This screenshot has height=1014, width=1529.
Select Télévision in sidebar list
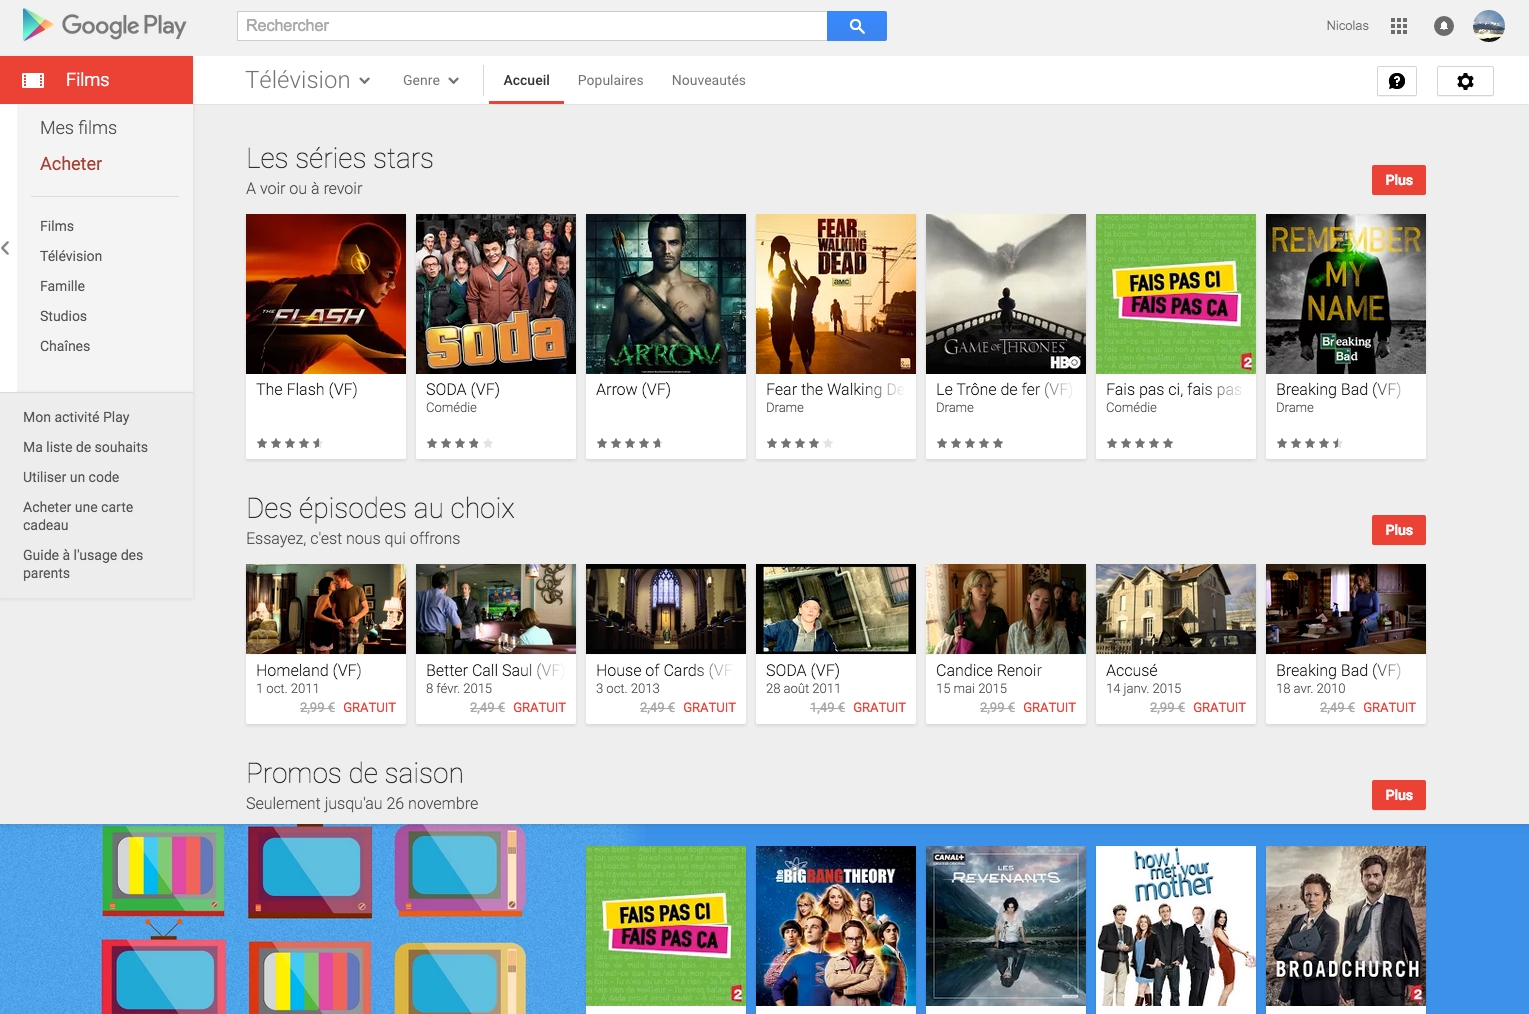(71, 256)
